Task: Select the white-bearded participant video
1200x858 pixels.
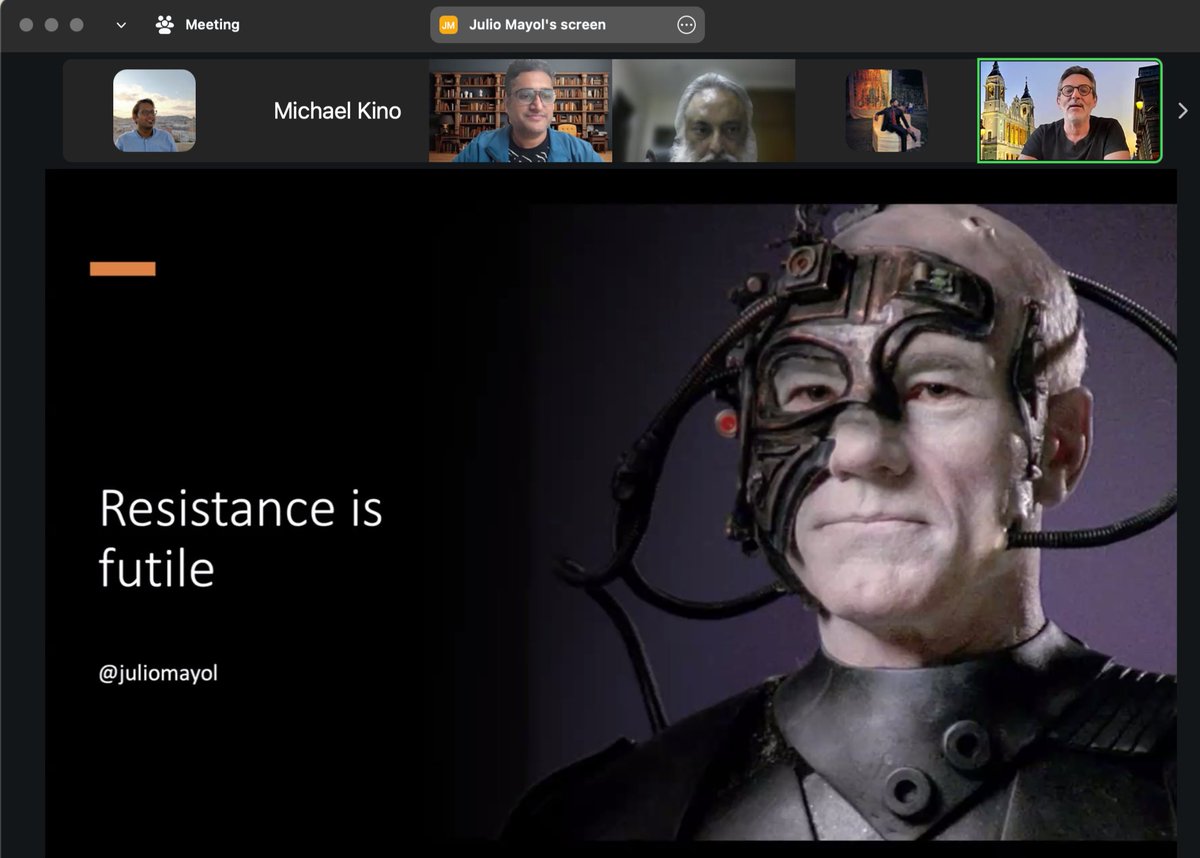Action: [x=704, y=111]
